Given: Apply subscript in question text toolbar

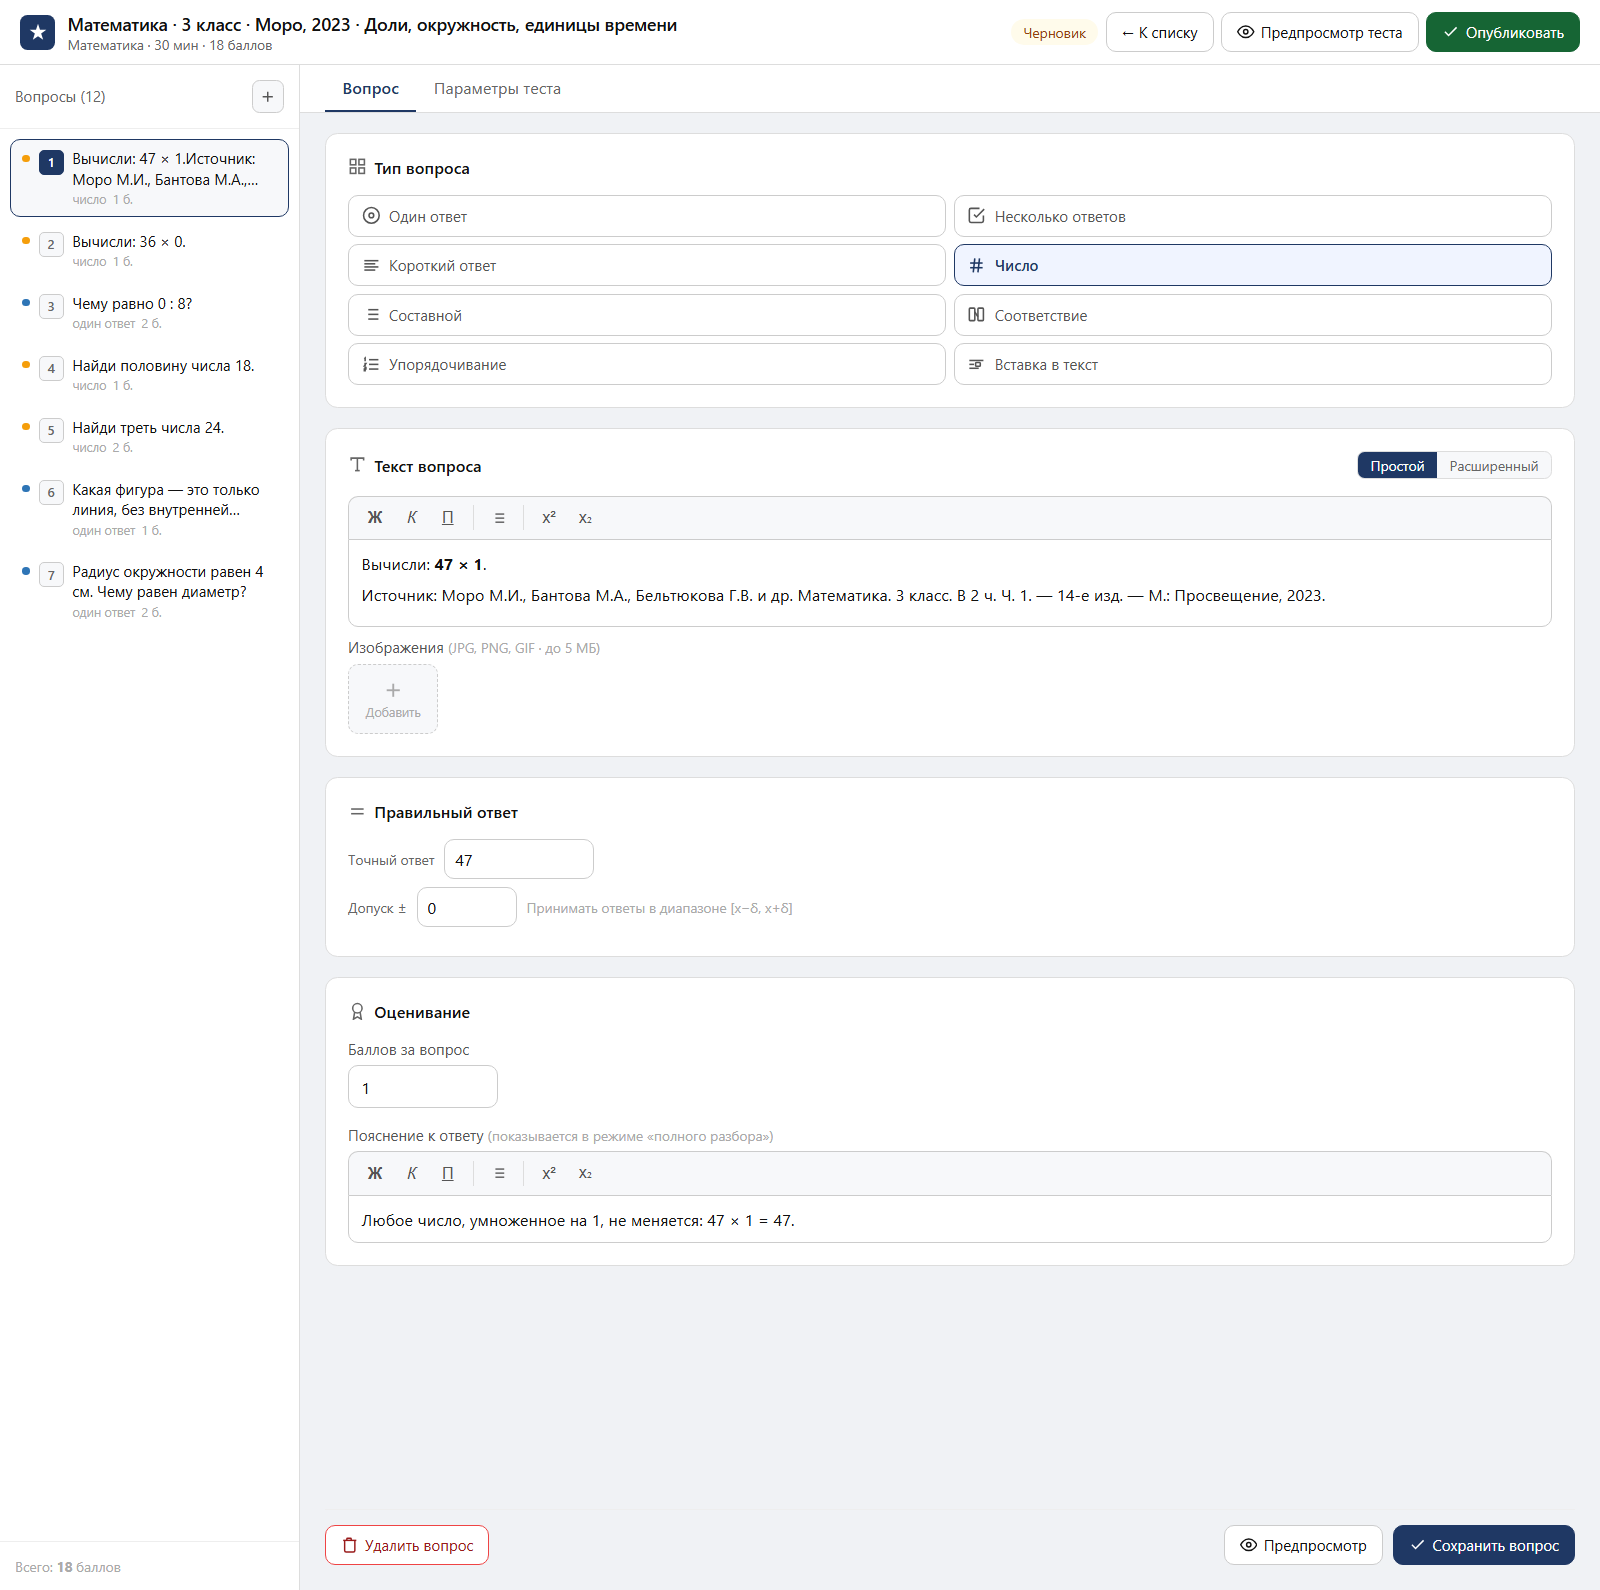Looking at the screenshot, I should click(x=585, y=518).
